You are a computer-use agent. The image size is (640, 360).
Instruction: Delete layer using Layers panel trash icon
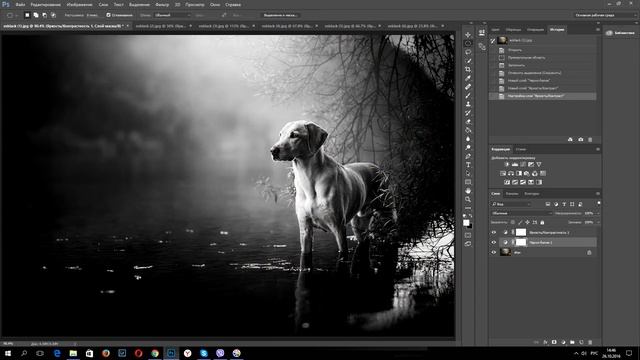(x=590, y=342)
